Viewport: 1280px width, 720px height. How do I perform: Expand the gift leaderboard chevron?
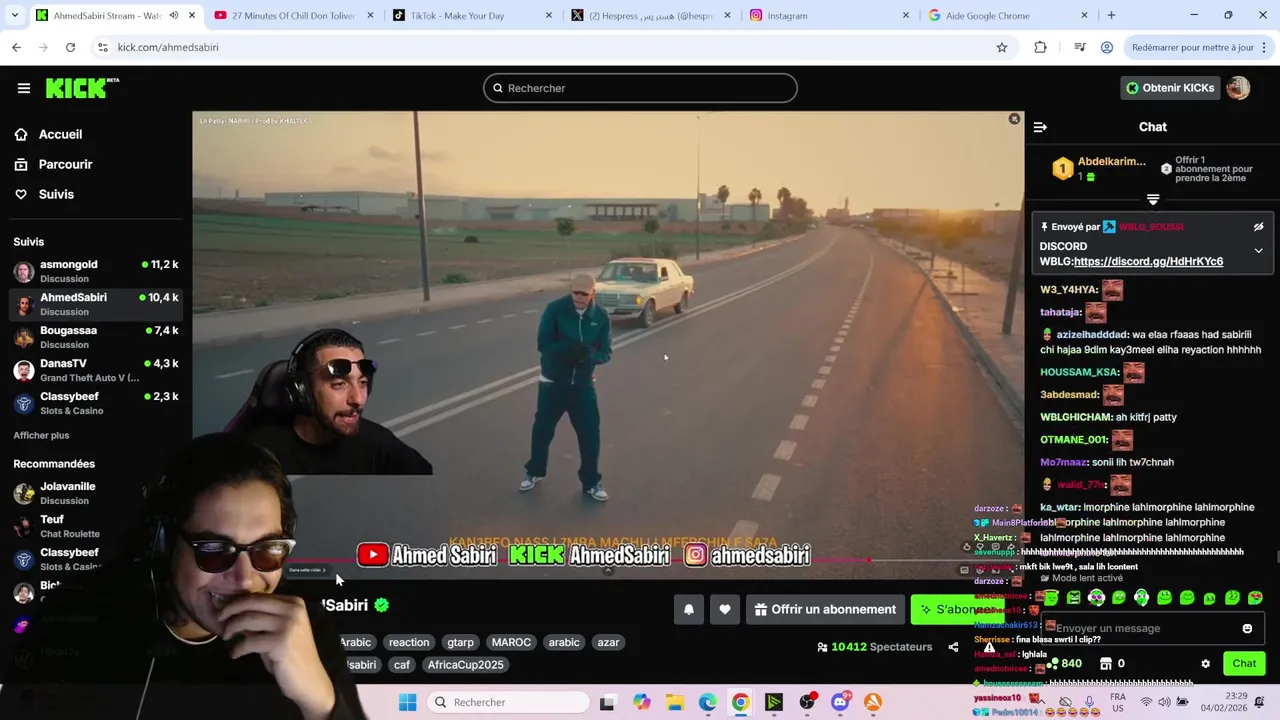point(1153,200)
